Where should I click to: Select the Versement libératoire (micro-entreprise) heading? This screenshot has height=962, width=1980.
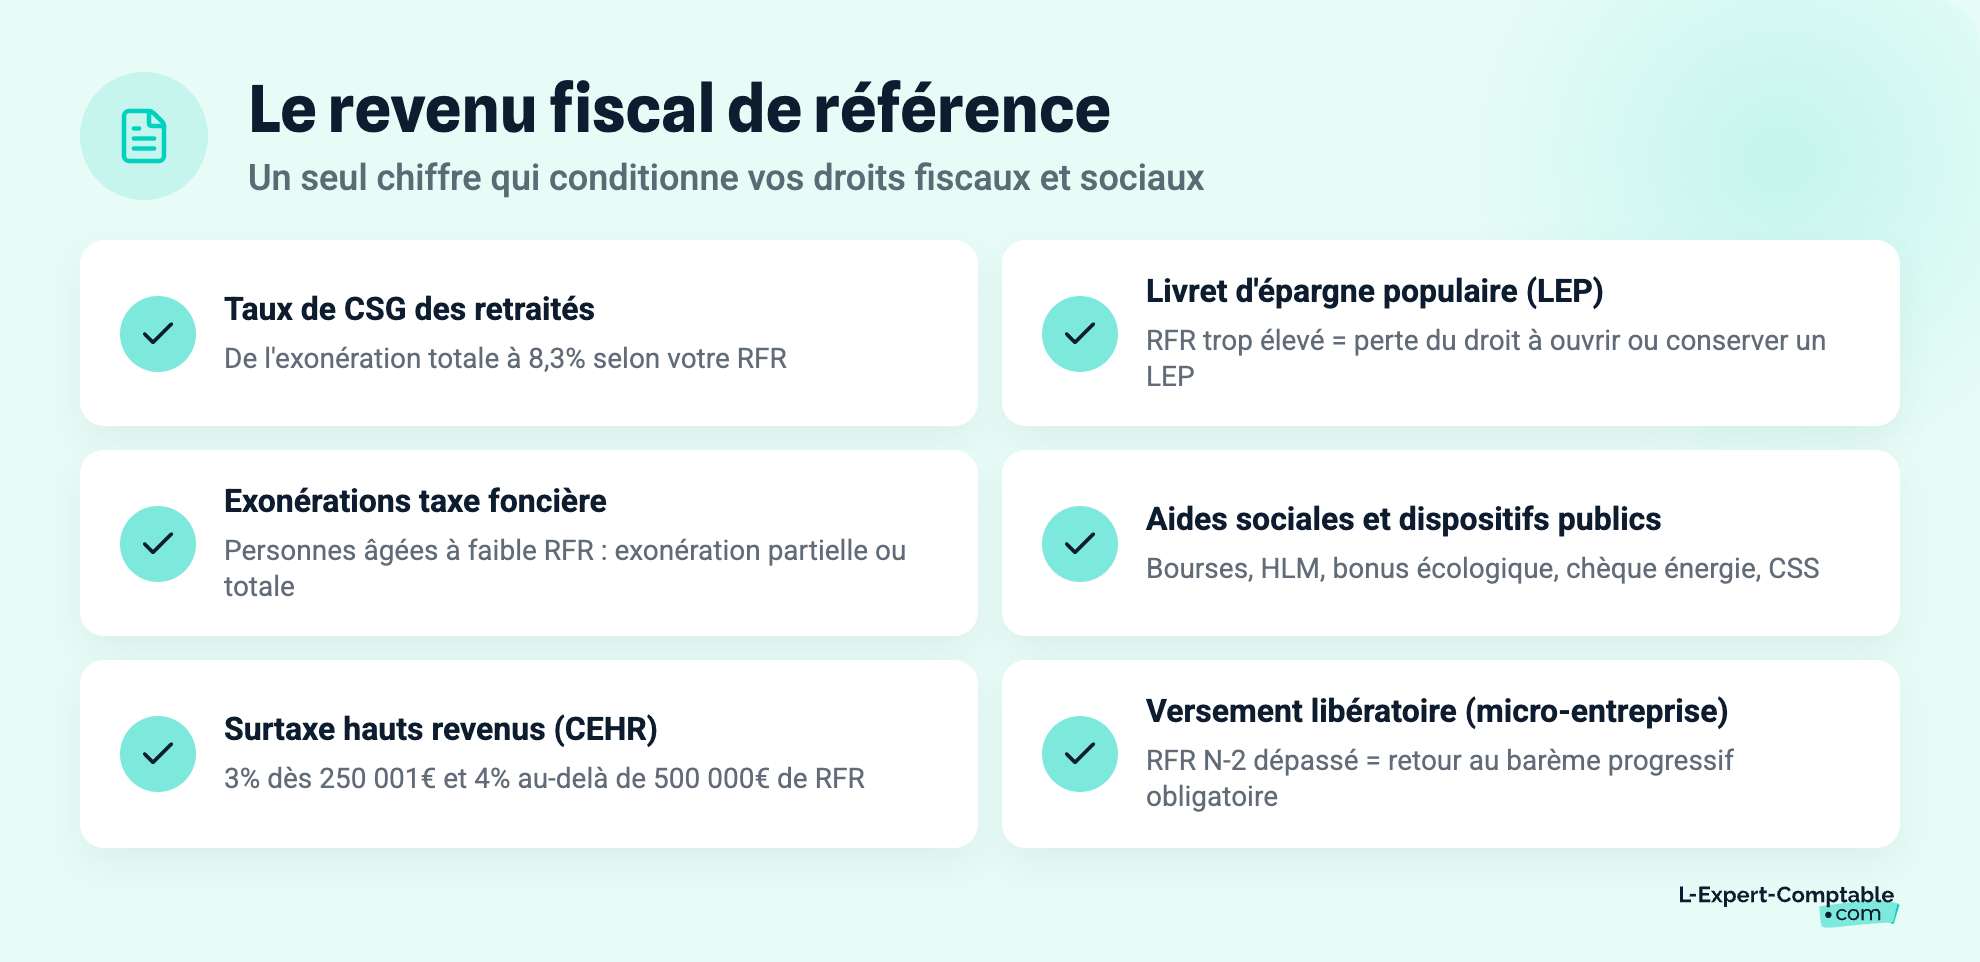click(x=1437, y=711)
